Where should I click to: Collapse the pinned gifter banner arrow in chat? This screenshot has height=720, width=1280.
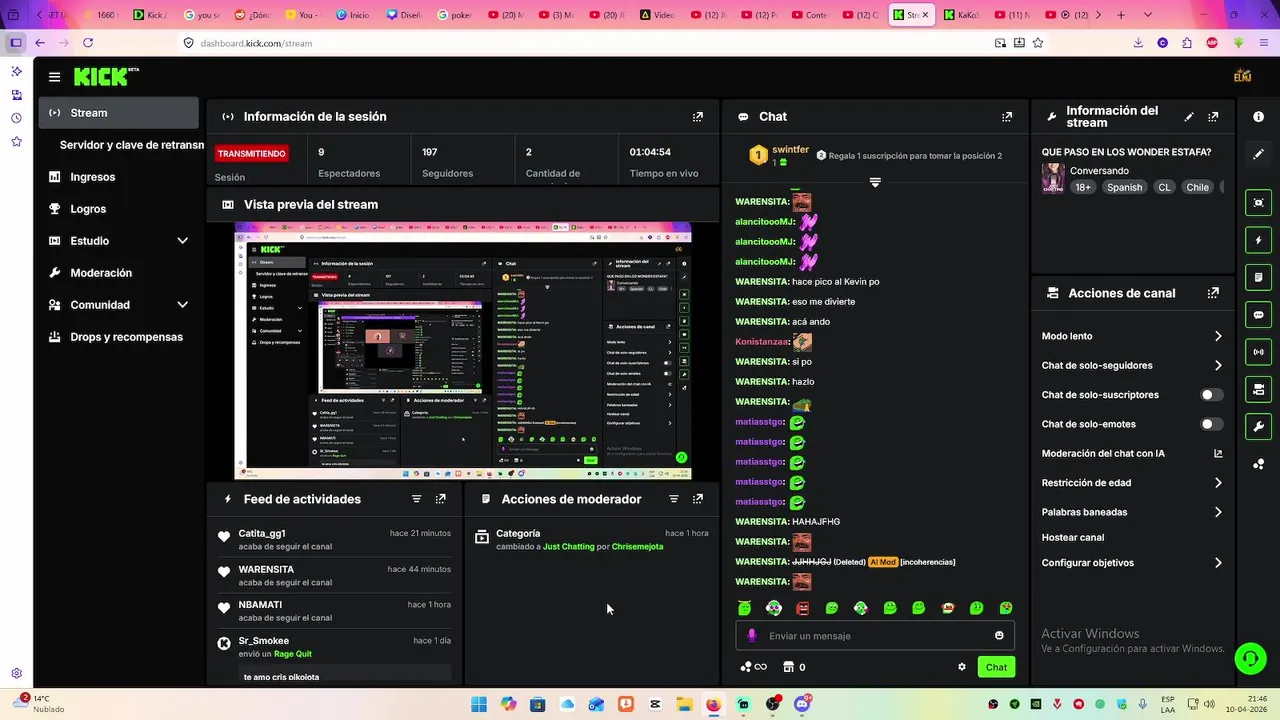(x=875, y=182)
